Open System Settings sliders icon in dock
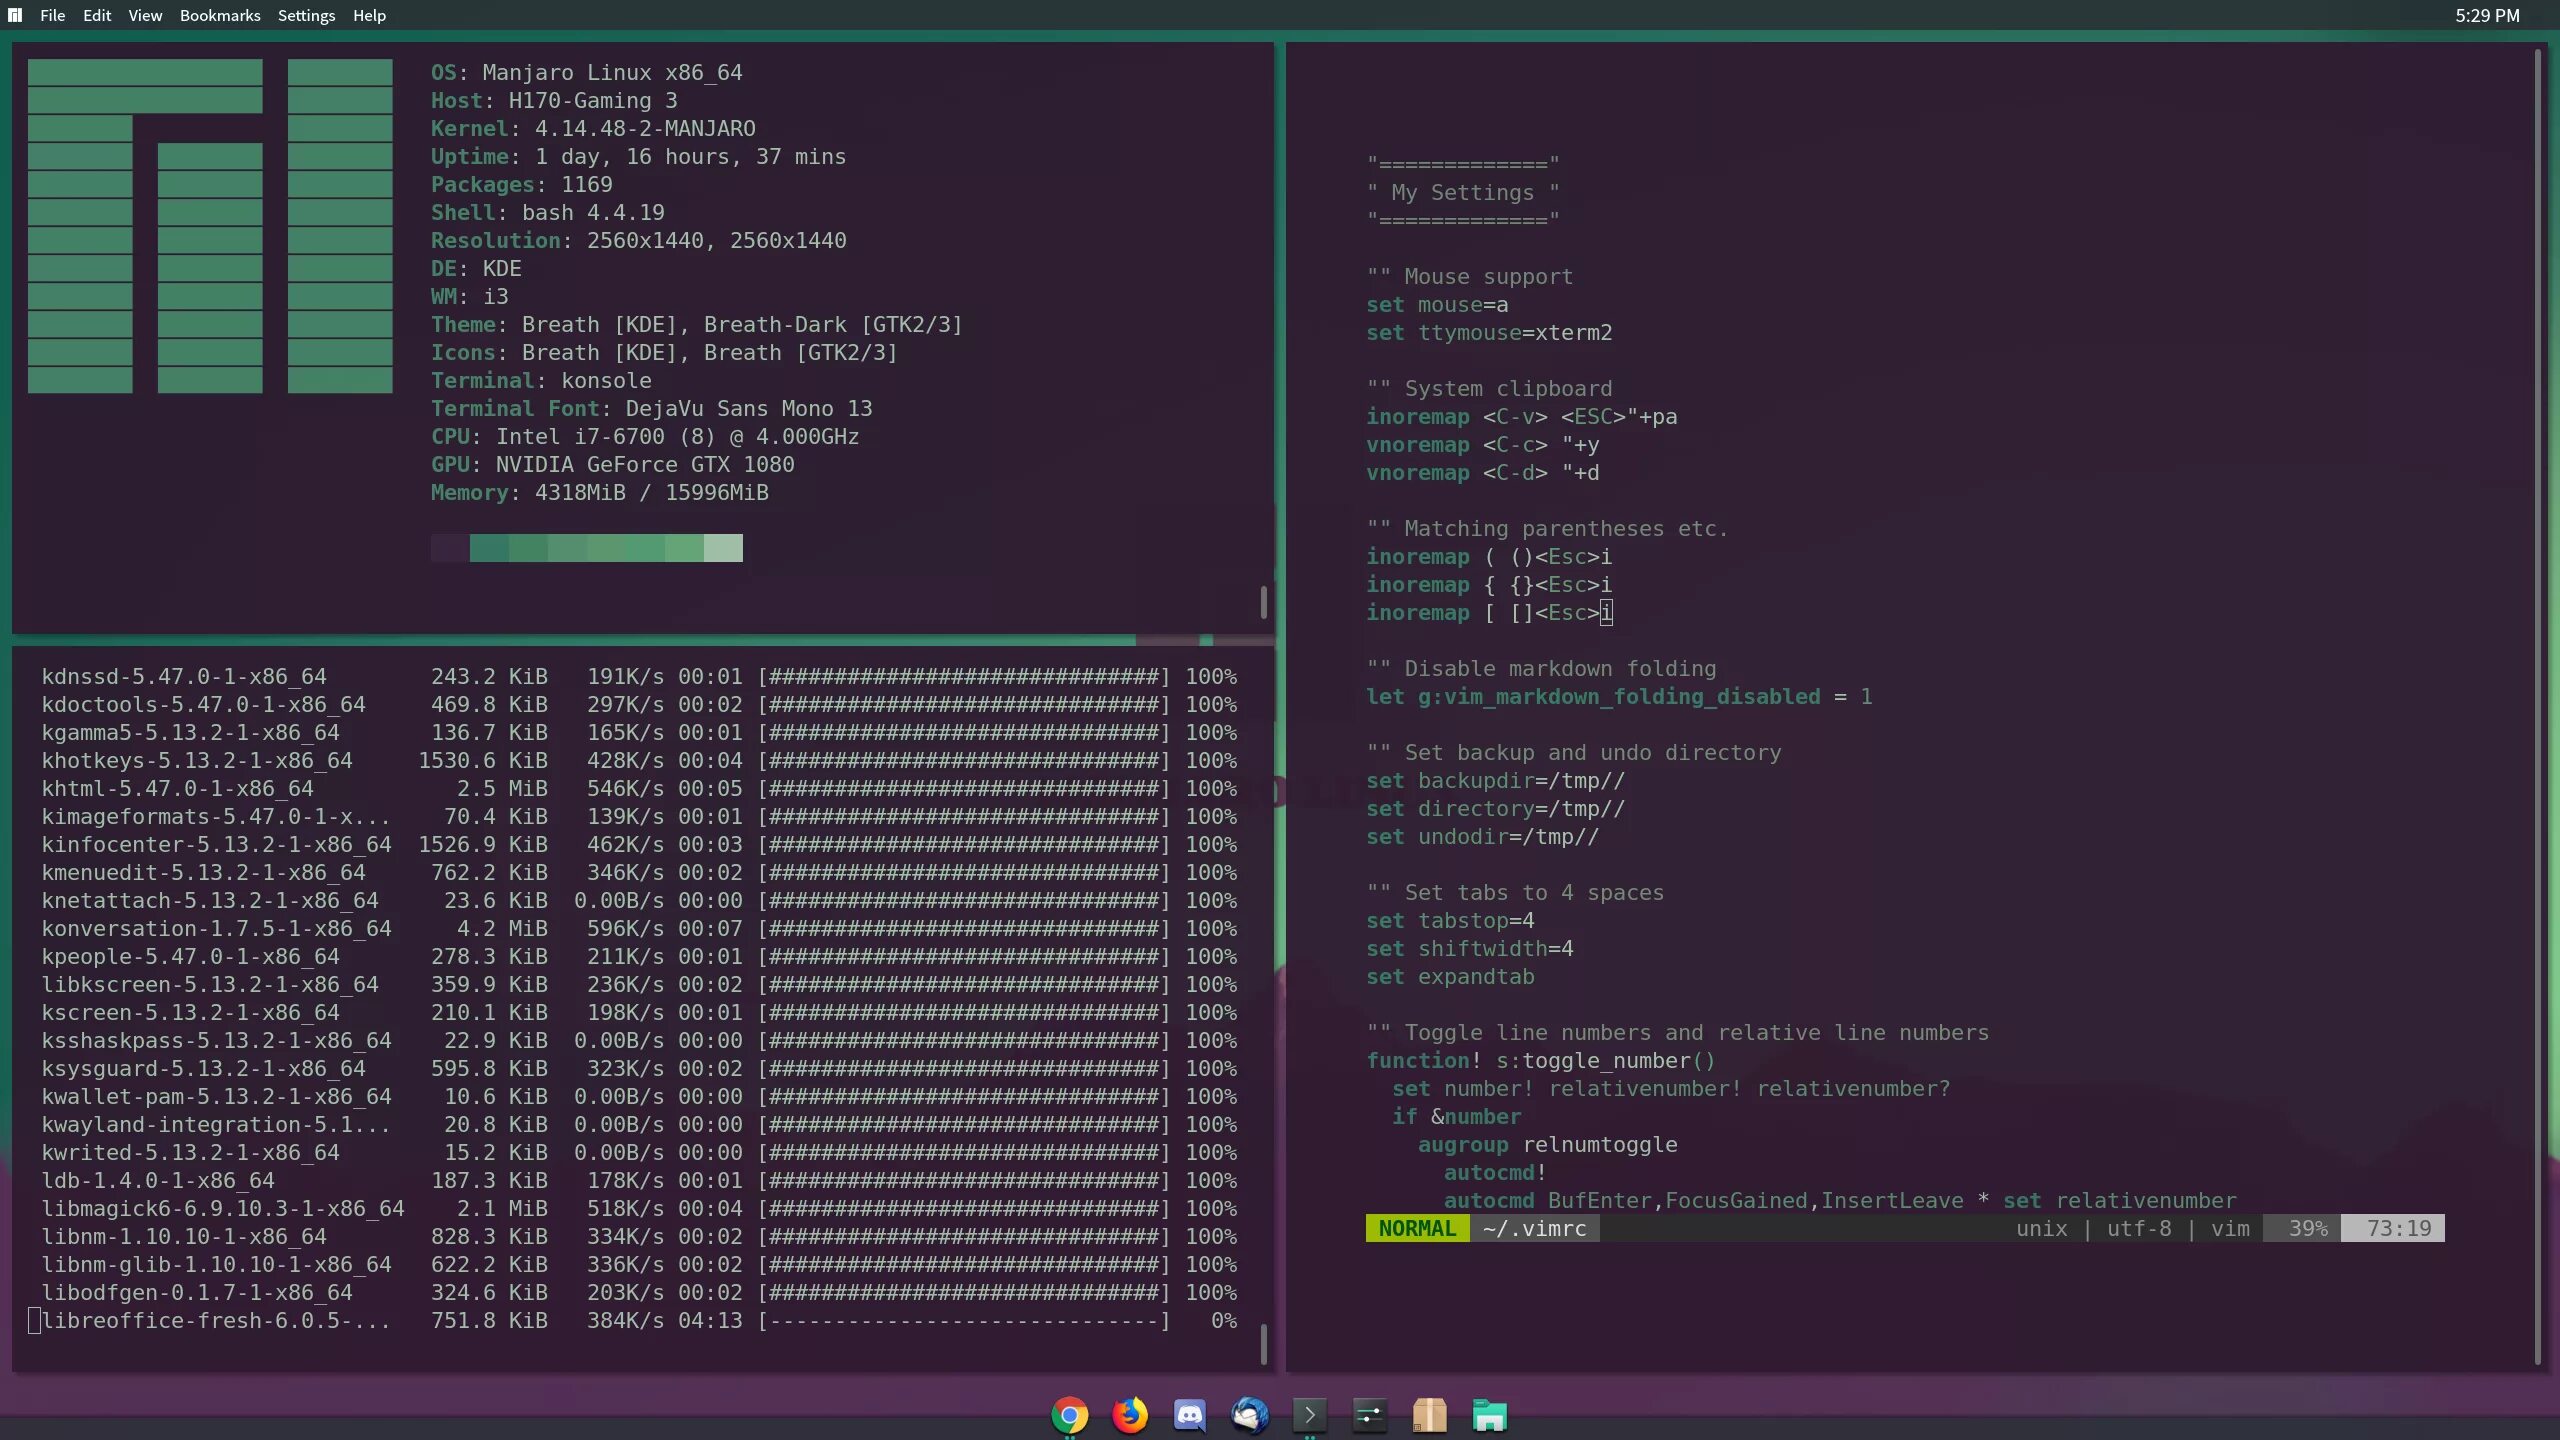This screenshot has width=2560, height=1440. click(1369, 1415)
